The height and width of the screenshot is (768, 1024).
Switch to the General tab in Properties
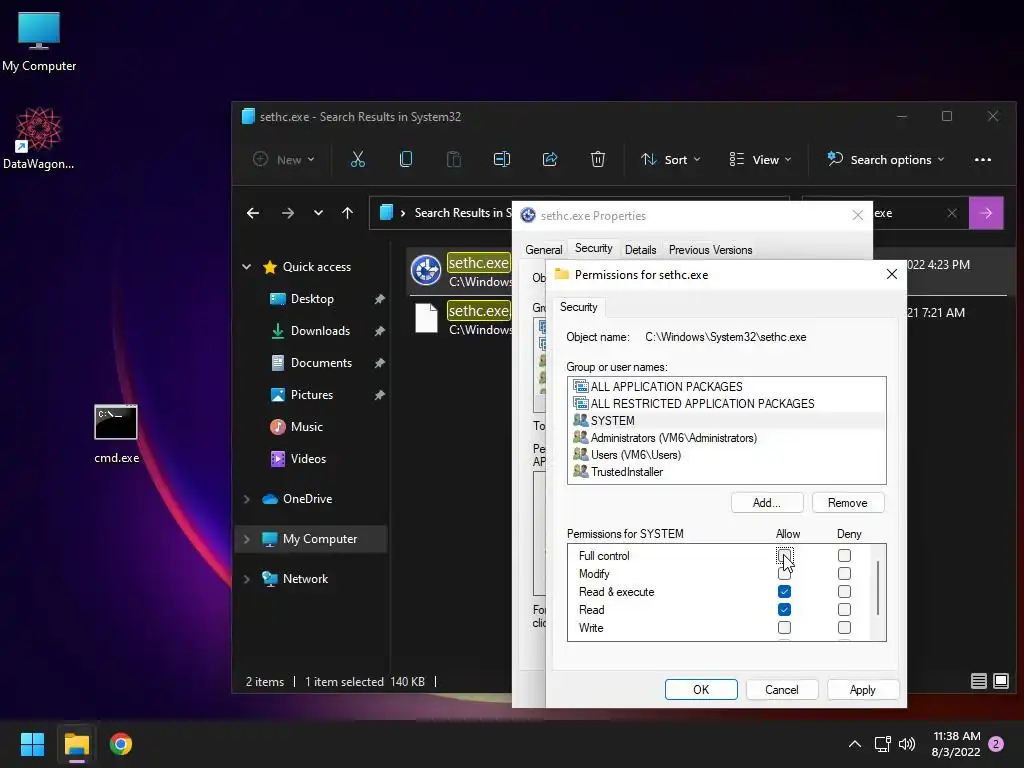pyautogui.click(x=543, y=249)
